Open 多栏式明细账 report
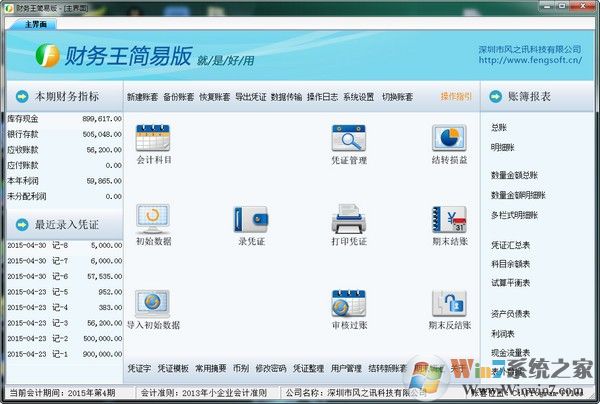 click(514, 215)
